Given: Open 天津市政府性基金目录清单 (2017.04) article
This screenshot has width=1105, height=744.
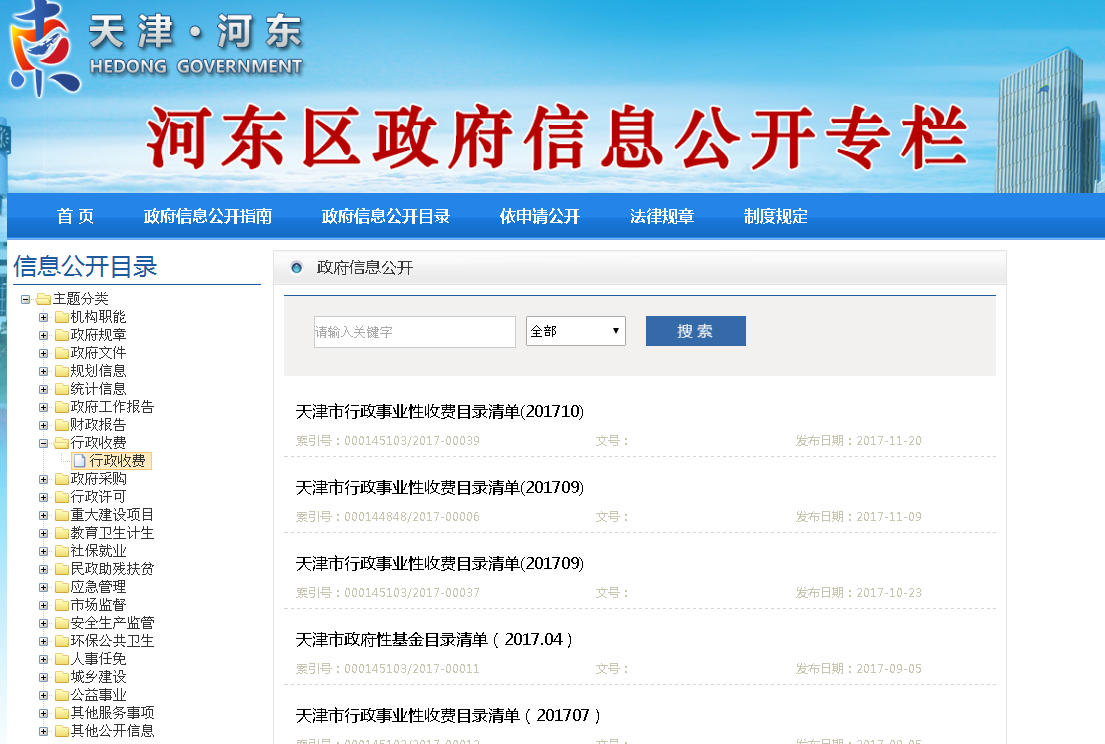Looking at the screenshot, I should (435, 640).
